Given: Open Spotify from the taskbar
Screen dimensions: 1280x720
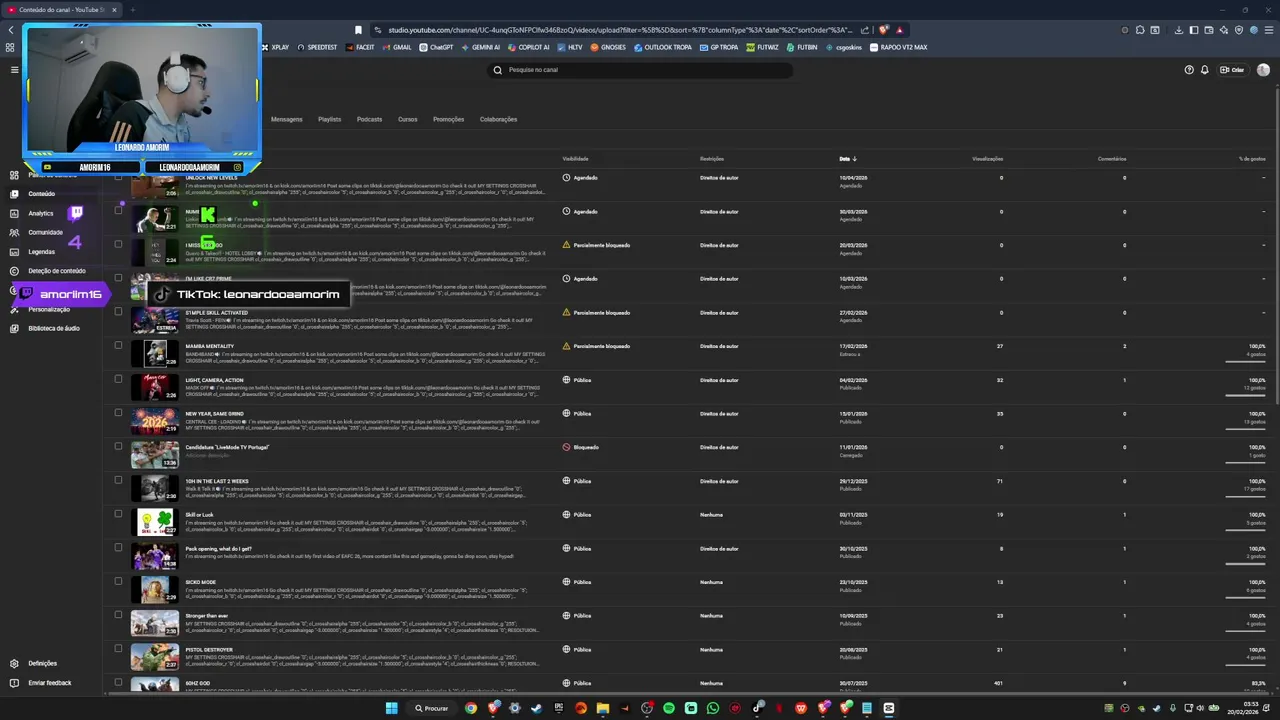Looking at the screenshot, I should click(669, 708).
